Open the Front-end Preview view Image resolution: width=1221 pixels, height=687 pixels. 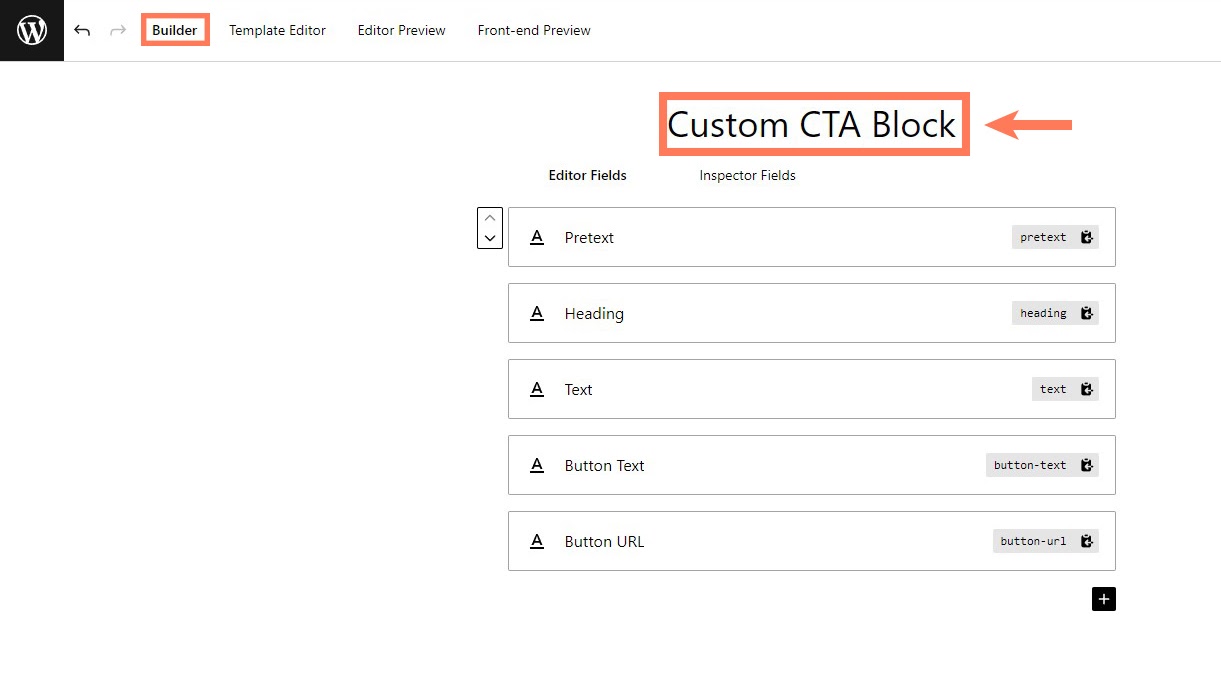(x=534, y=30)
